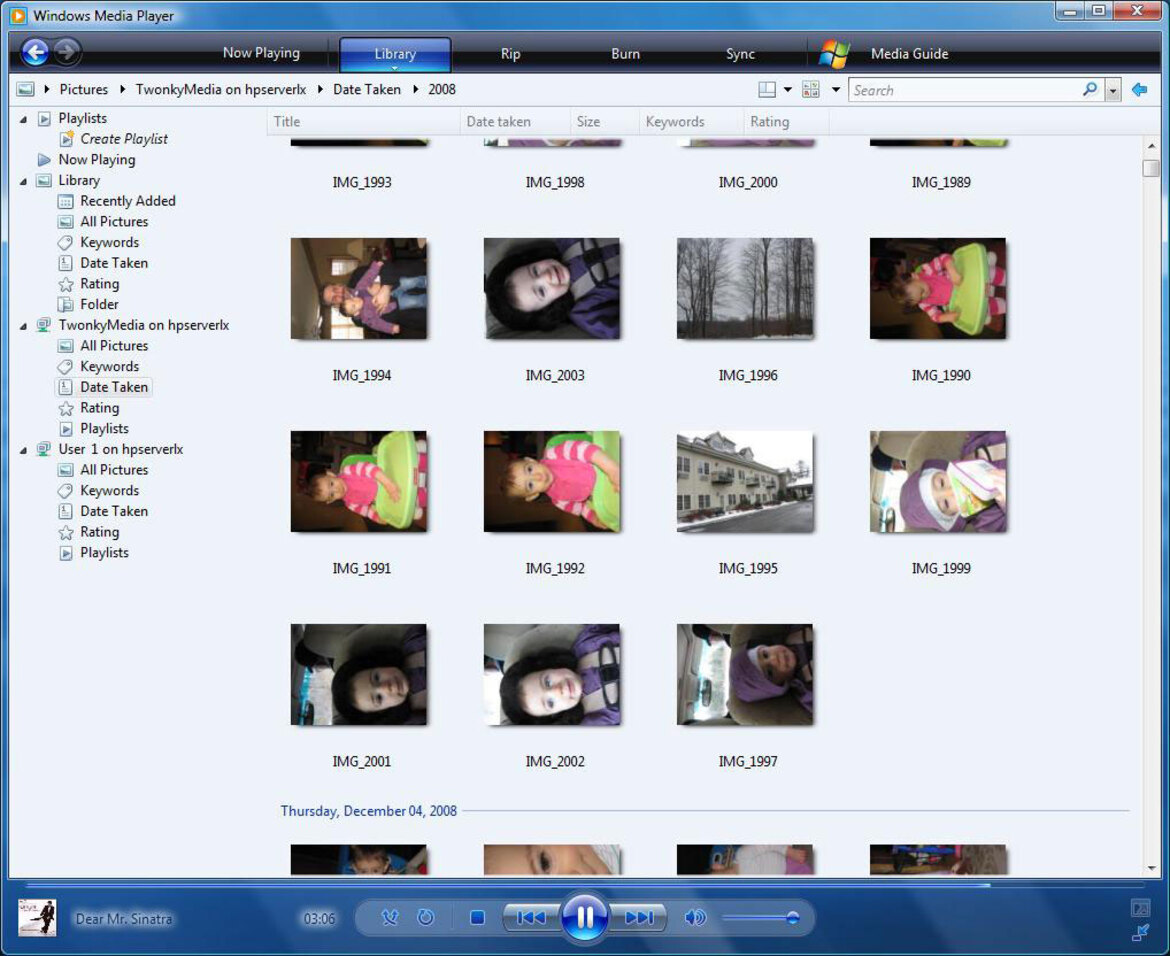1170x956 pixels.
Task: Click the TwonkyMedia on hpserverlx network icon
Action: (x=44, y=325)
